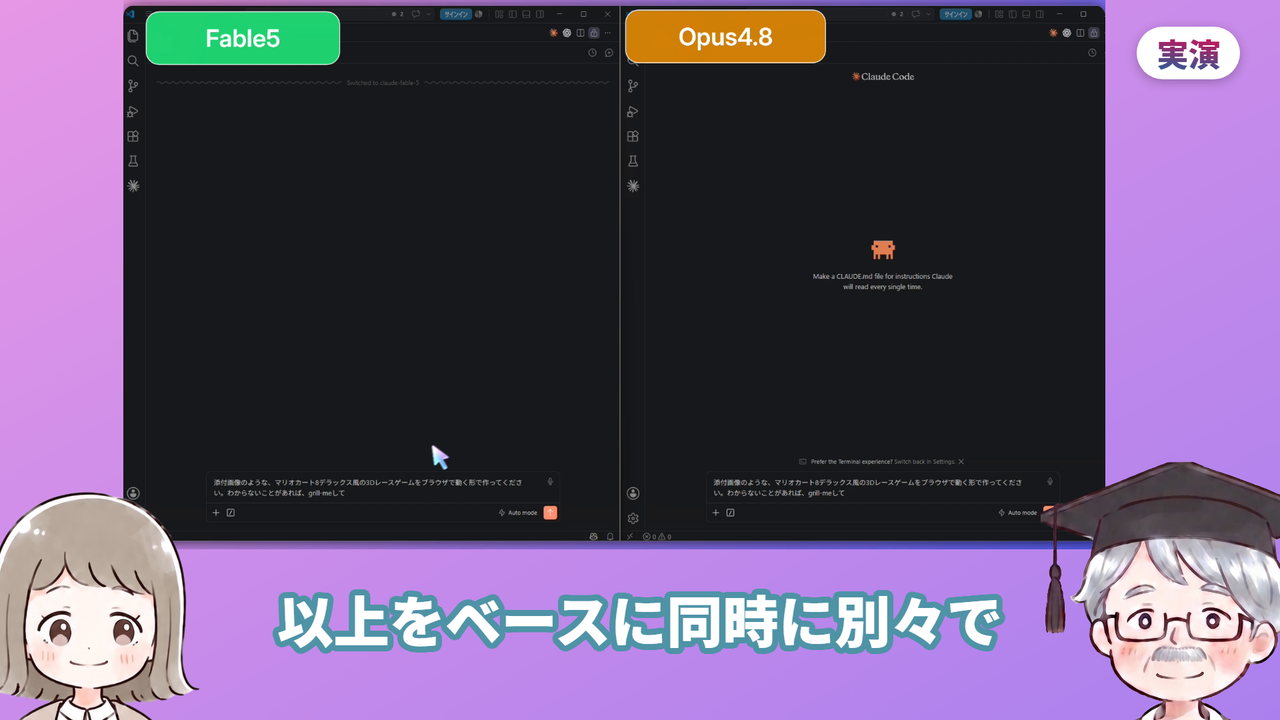The width and height of the screenshot is (1280, 720).
Task: Click Copilot status icon in left title bar
Action: click(x=478, y=14)
